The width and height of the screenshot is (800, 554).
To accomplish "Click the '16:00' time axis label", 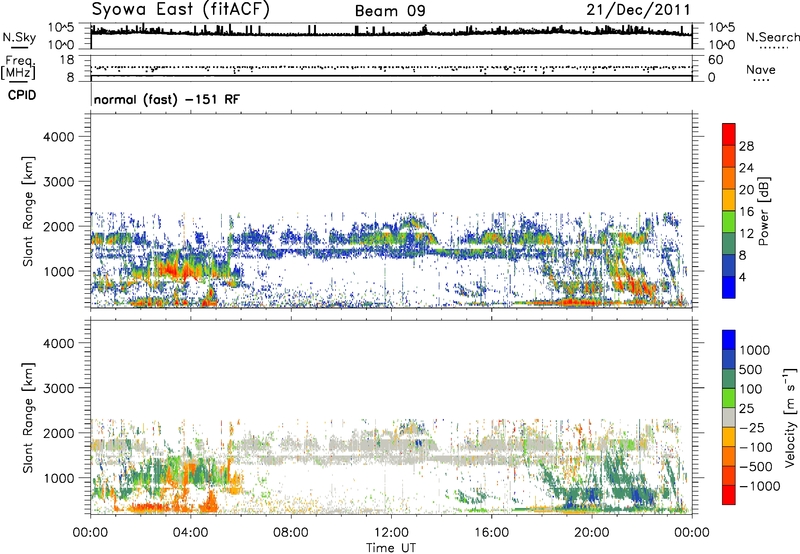I will [x=491, y=533].
